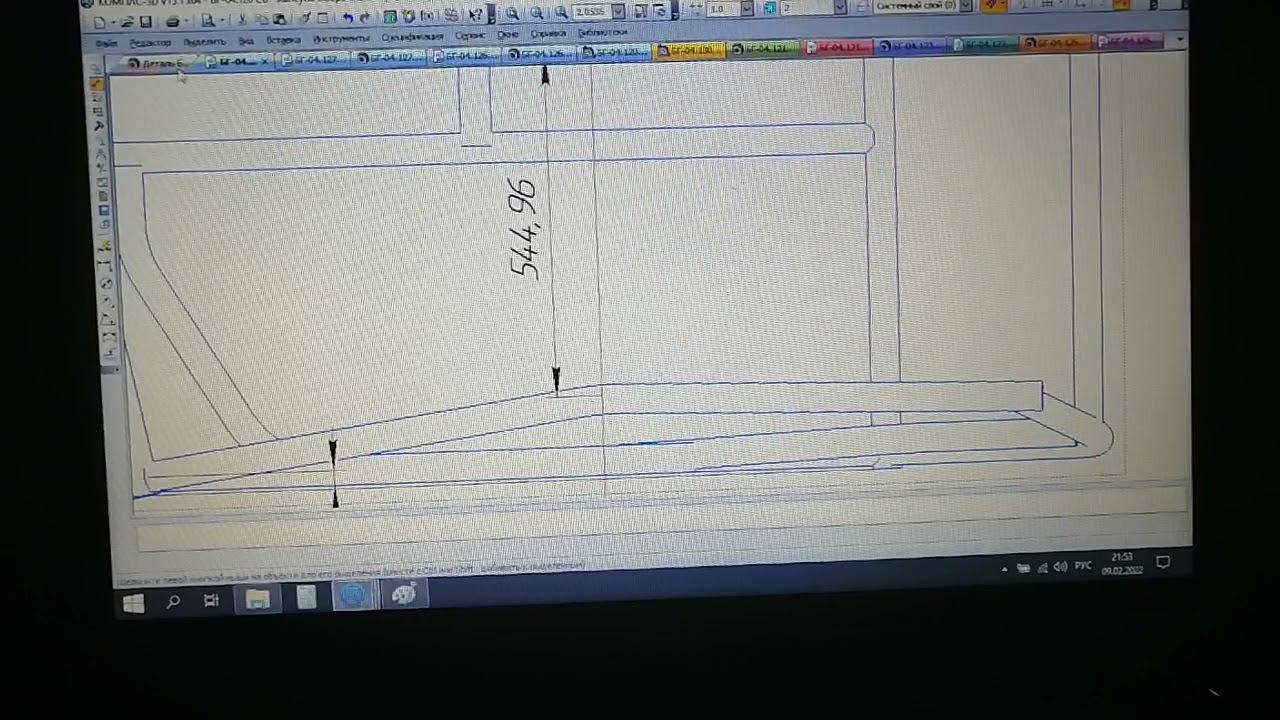
Task: Switch to the yellow БГ-04 document tab
Action: point(689,50)
